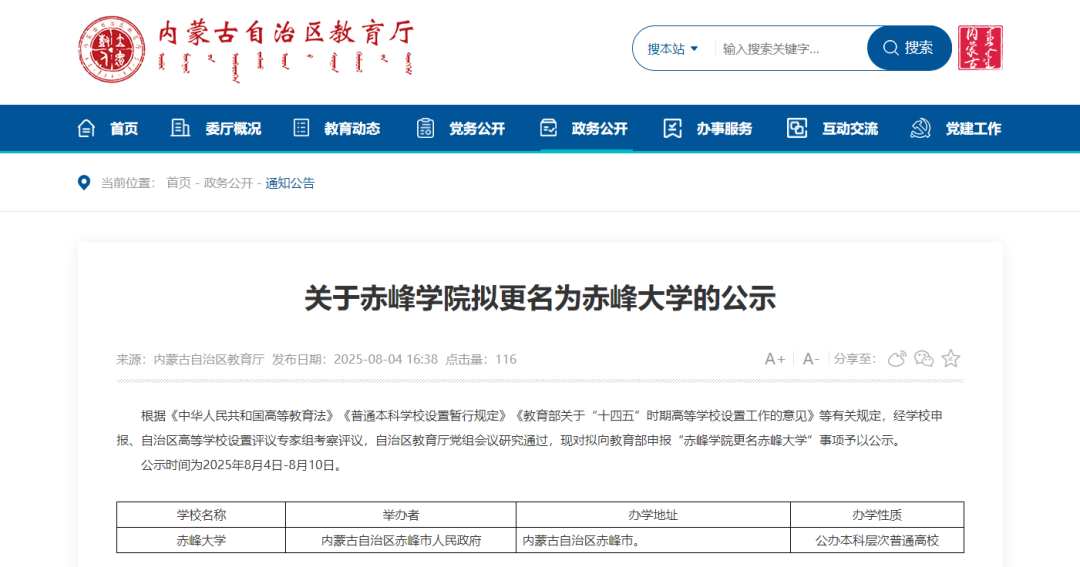Select the 政务公开 navigation item
Image resolution: width=1080 pixels, height=567 pixels.
584,128
